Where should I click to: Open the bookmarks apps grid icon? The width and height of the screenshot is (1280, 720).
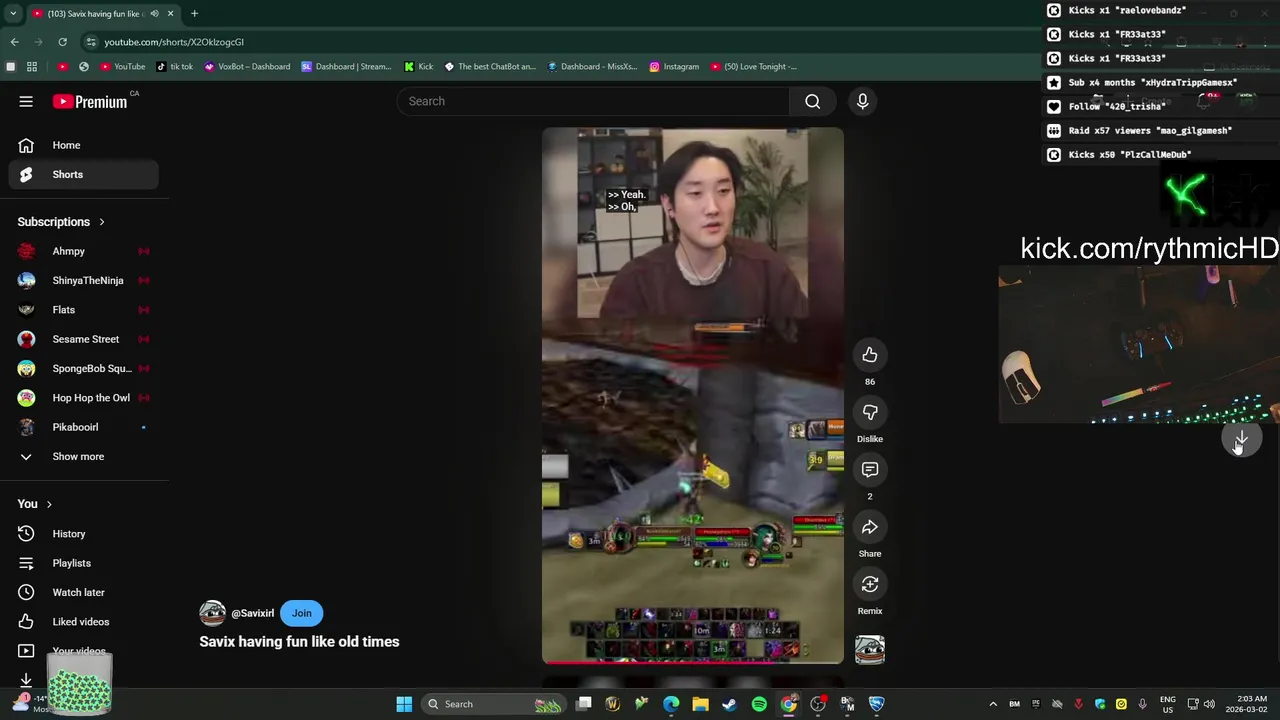32,67
